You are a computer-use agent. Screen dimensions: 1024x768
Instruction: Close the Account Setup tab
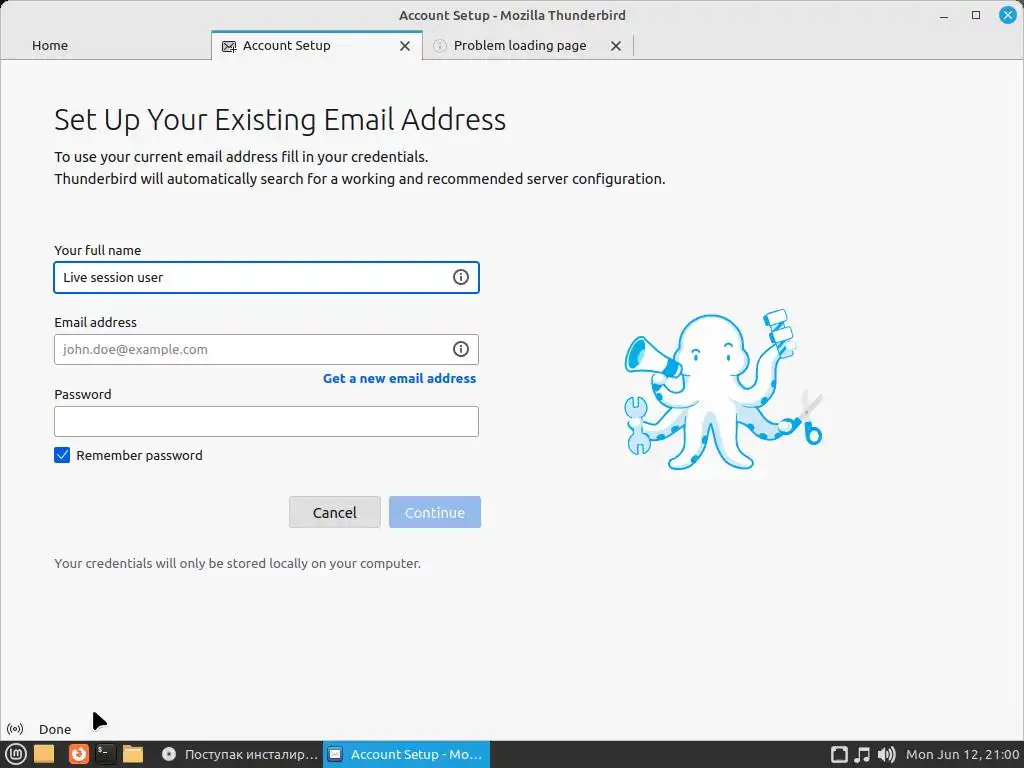tap(405, 46)
